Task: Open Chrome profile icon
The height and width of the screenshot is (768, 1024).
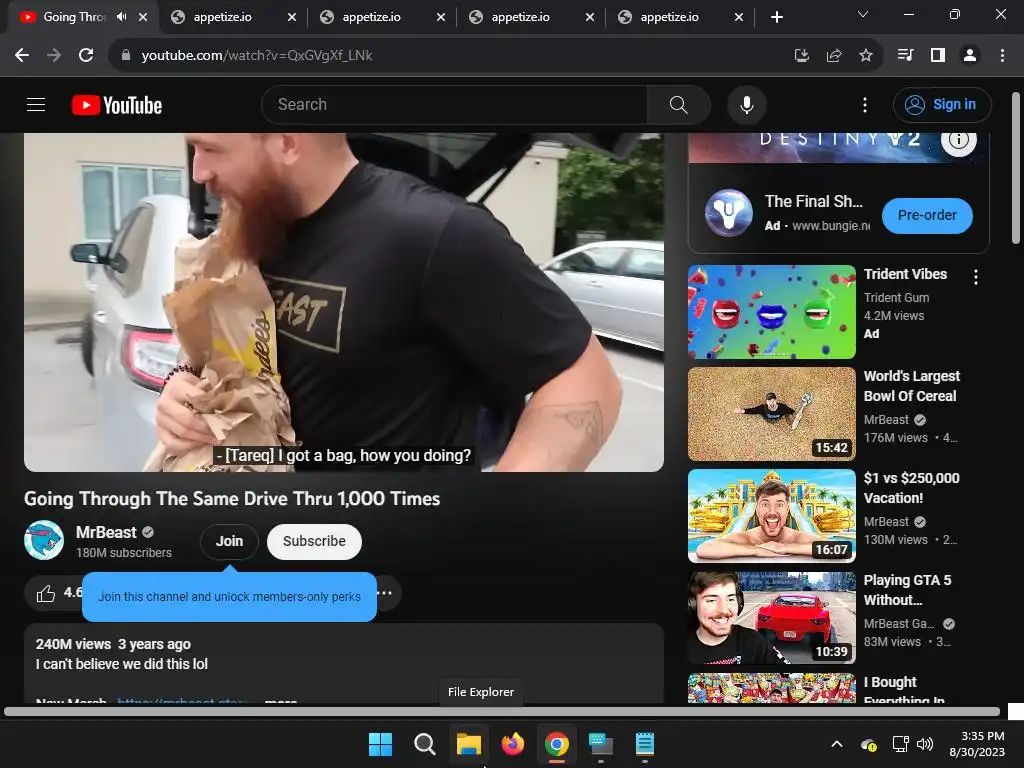Action: tap(970, 56)
